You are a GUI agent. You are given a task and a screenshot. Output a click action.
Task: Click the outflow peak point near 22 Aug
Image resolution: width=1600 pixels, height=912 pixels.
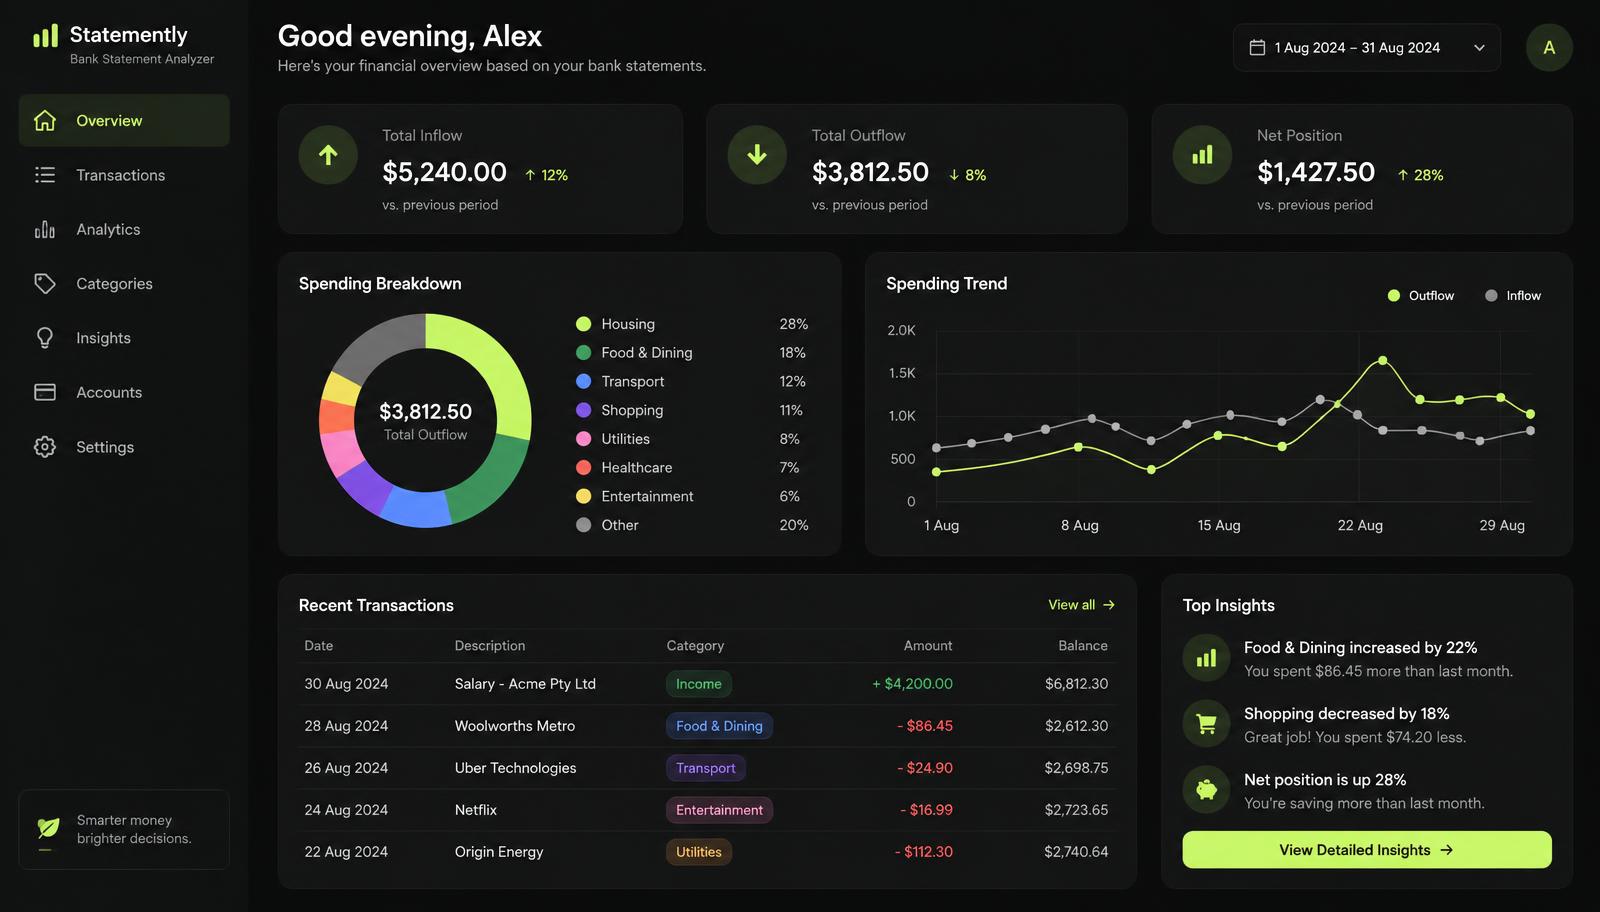(x=1383, y=360)
